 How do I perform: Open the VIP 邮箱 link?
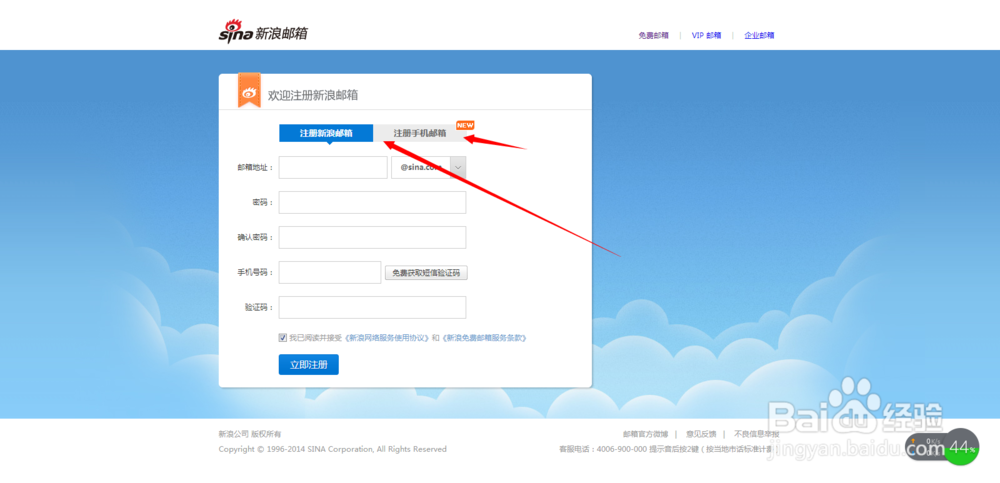click(x=707, y=36)
